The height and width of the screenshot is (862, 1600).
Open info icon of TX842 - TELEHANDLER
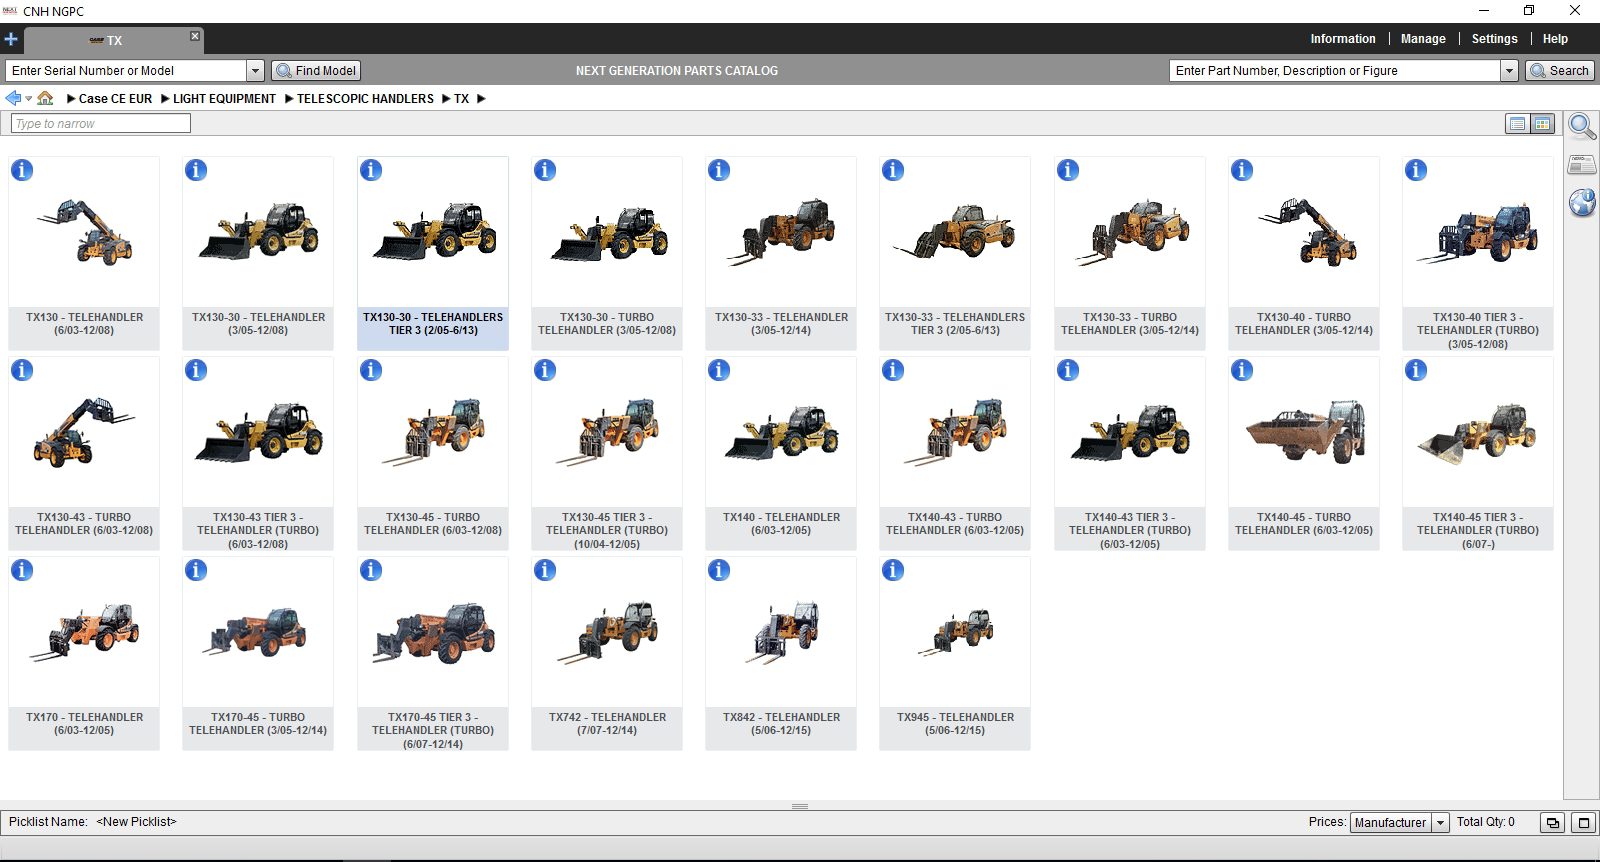pos(719,570)
